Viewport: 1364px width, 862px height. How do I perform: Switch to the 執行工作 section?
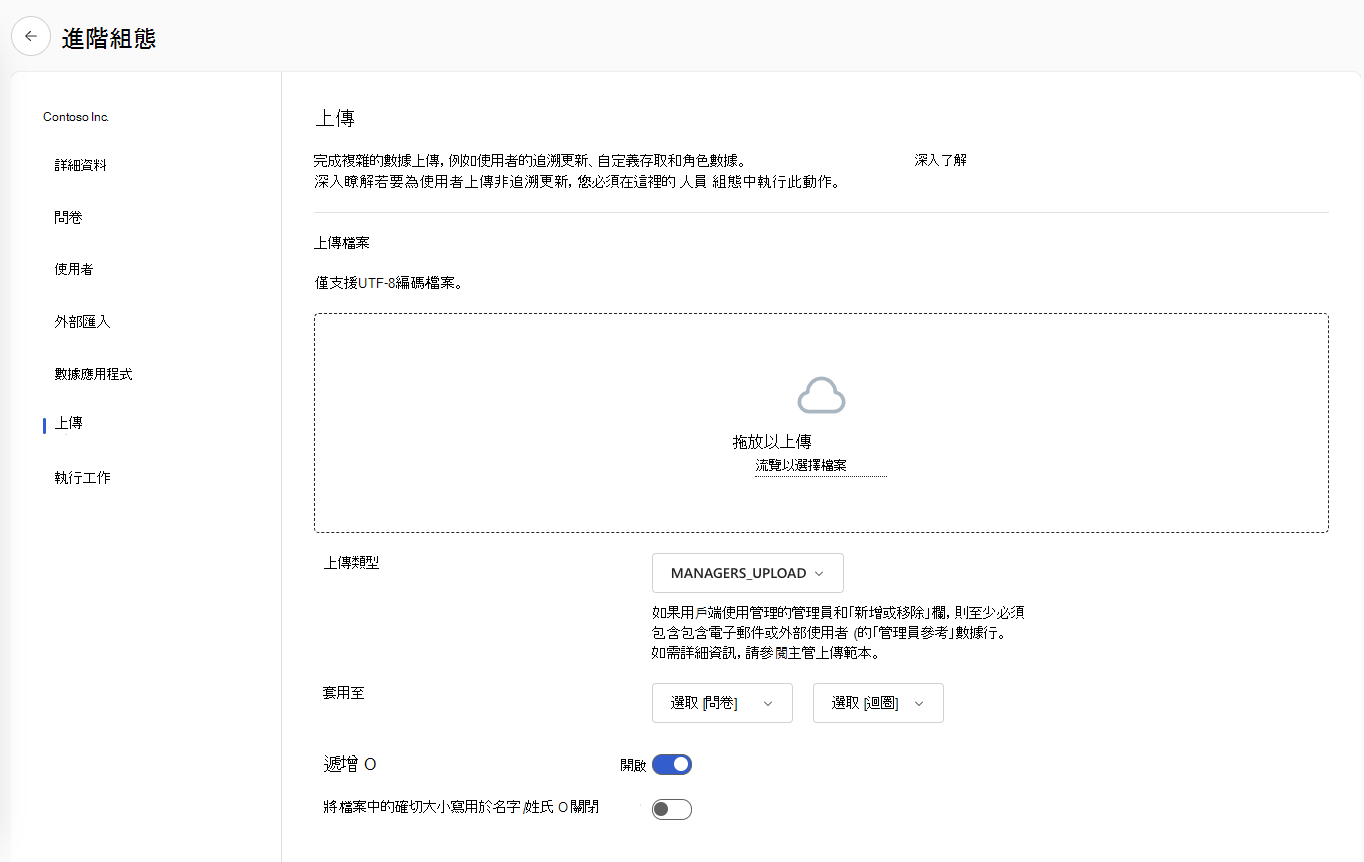pos(80,477)
